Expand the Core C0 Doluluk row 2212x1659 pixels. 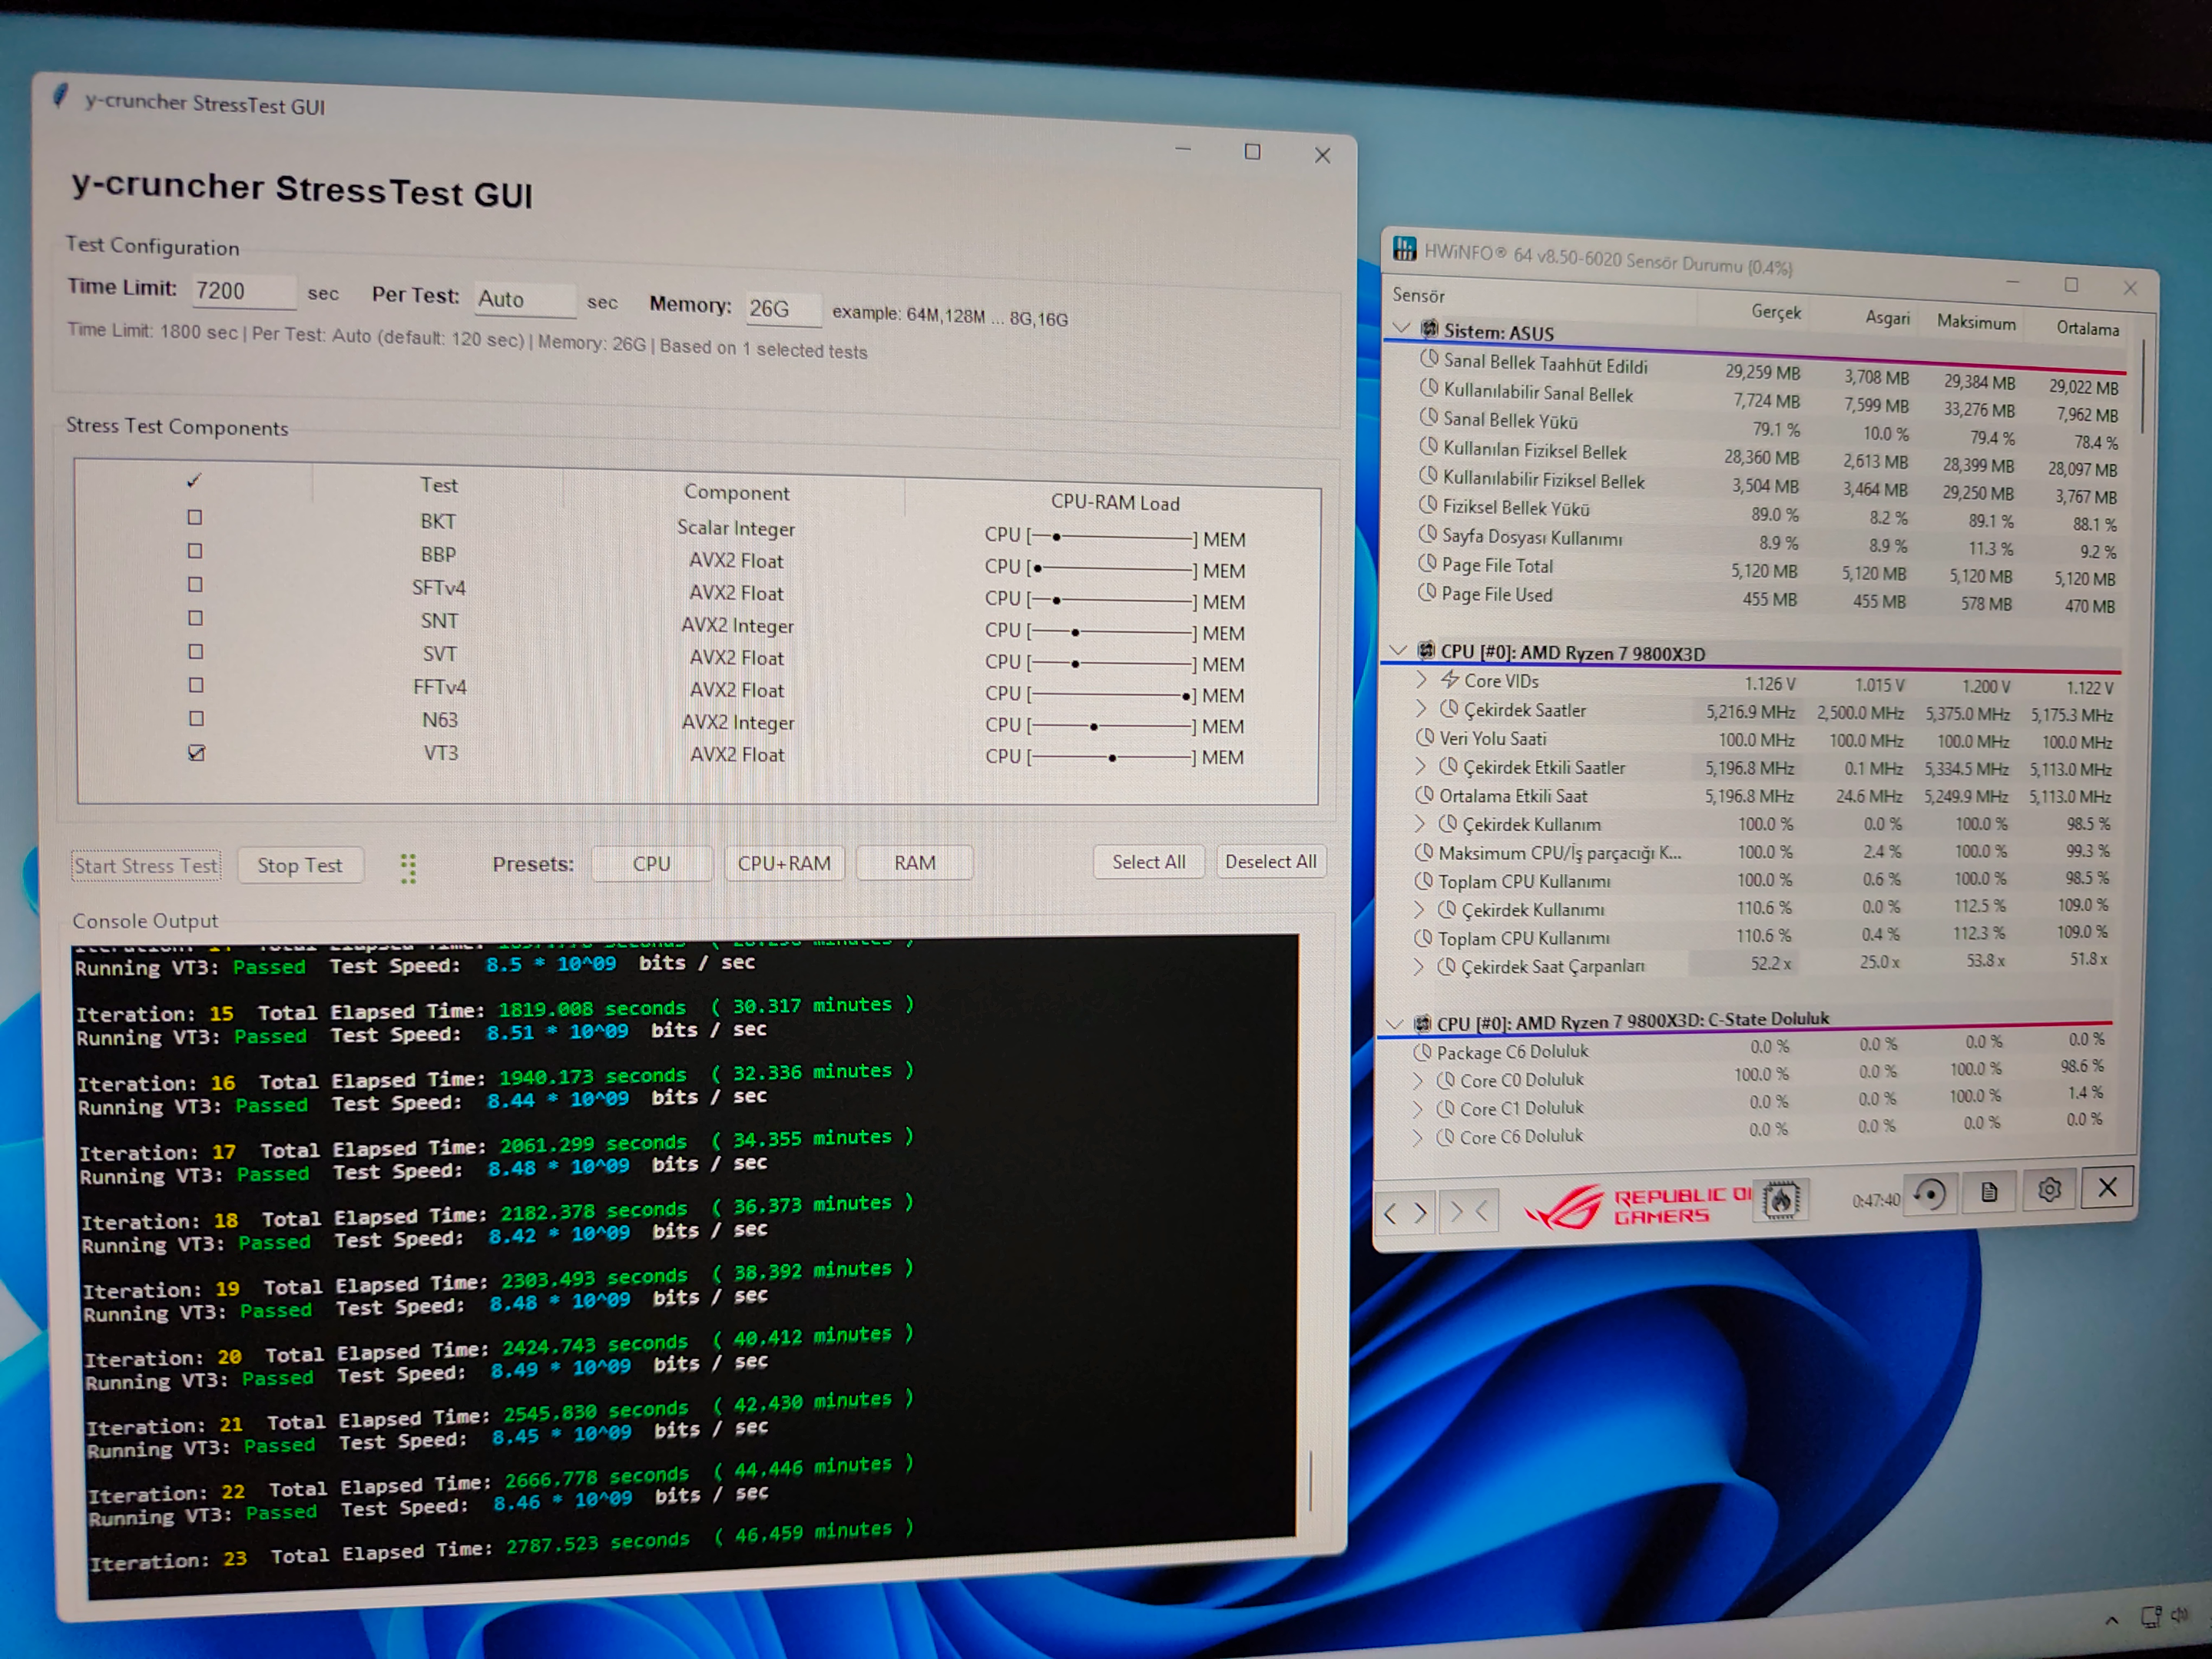pyautogui.click(x=1418, y=1081)
